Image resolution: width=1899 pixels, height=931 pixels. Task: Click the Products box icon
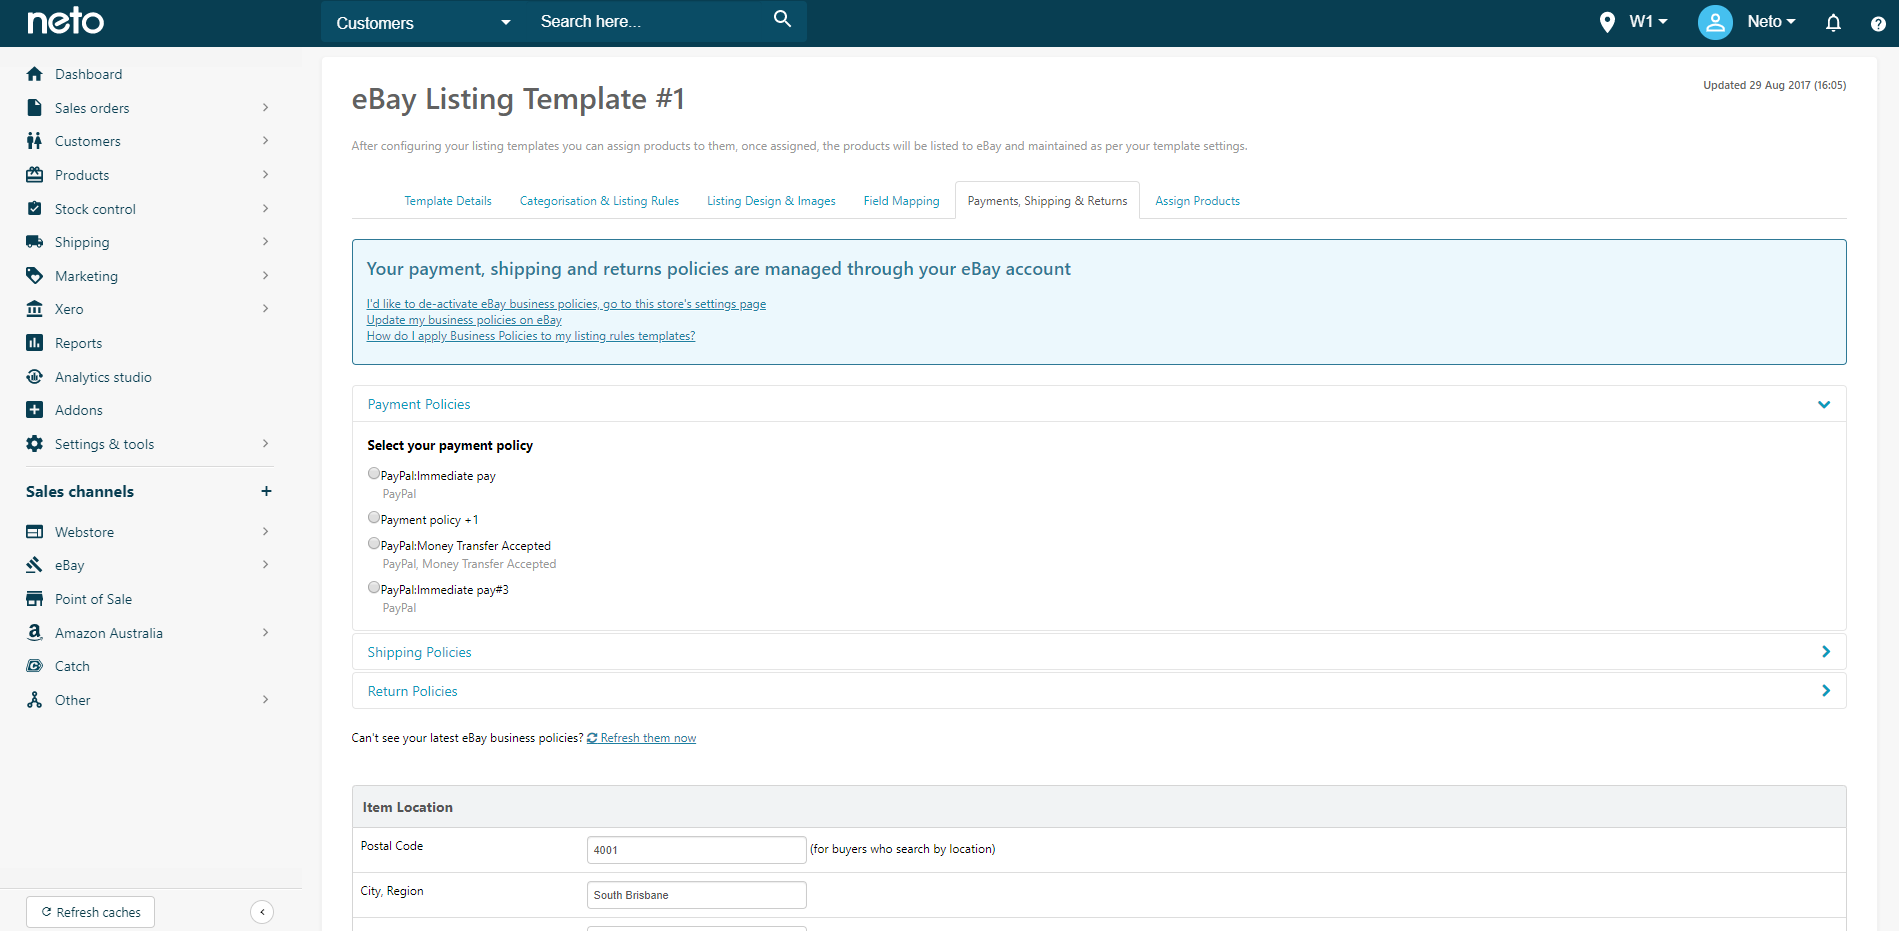click(35, 175)
